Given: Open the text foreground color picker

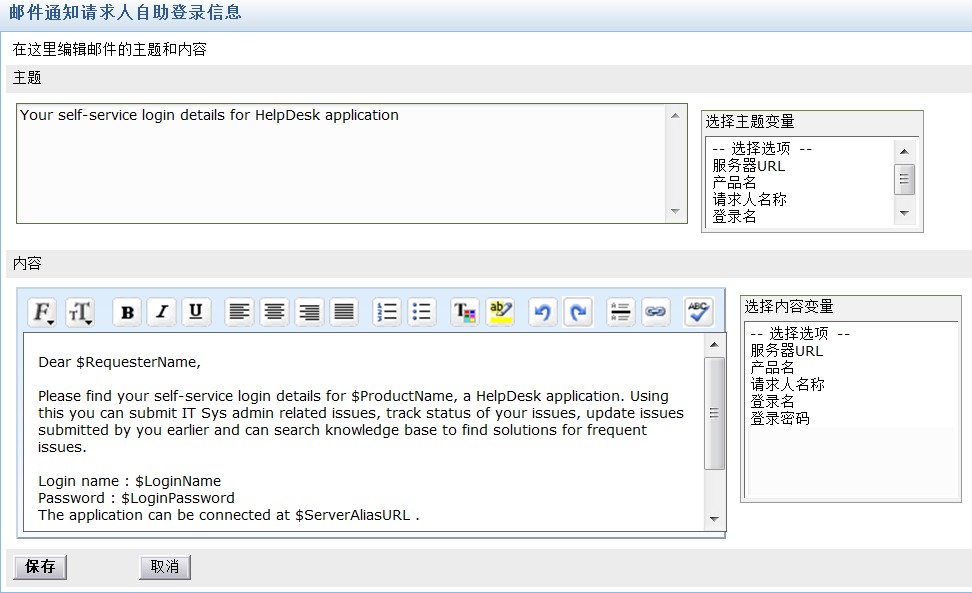Looking at the screenshot, I should click(465, 312).
